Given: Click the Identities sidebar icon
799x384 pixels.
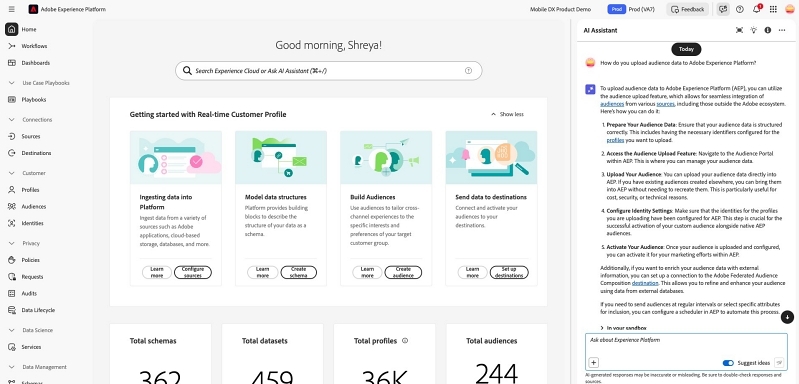Looking at the screenshot, I should pyautogui.click(x=12, y=223).
